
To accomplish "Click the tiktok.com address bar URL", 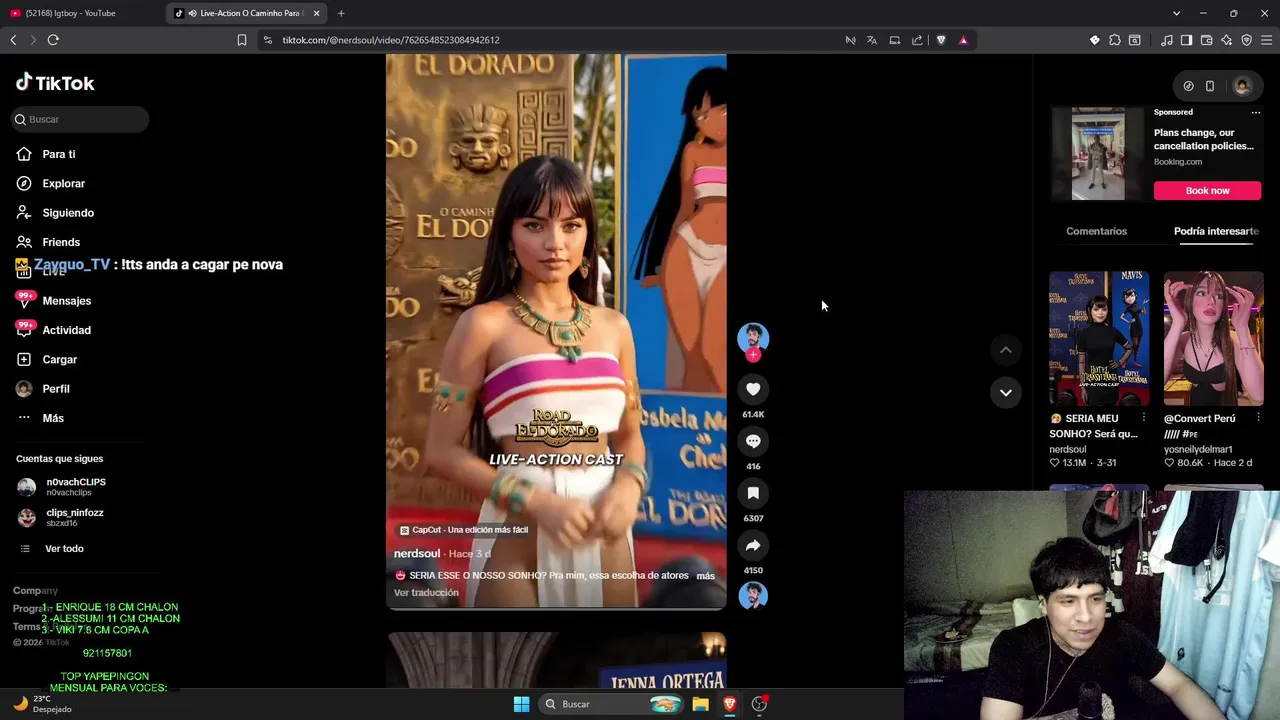I will (x=391, y=40).
